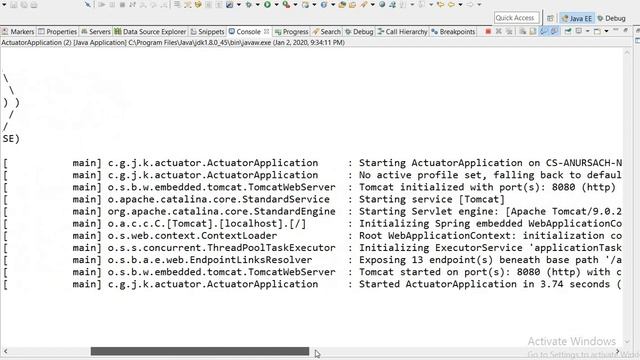Minimize the Console view panel
Viewport: 640px width, 360px height.
click(x=616, y=30)
